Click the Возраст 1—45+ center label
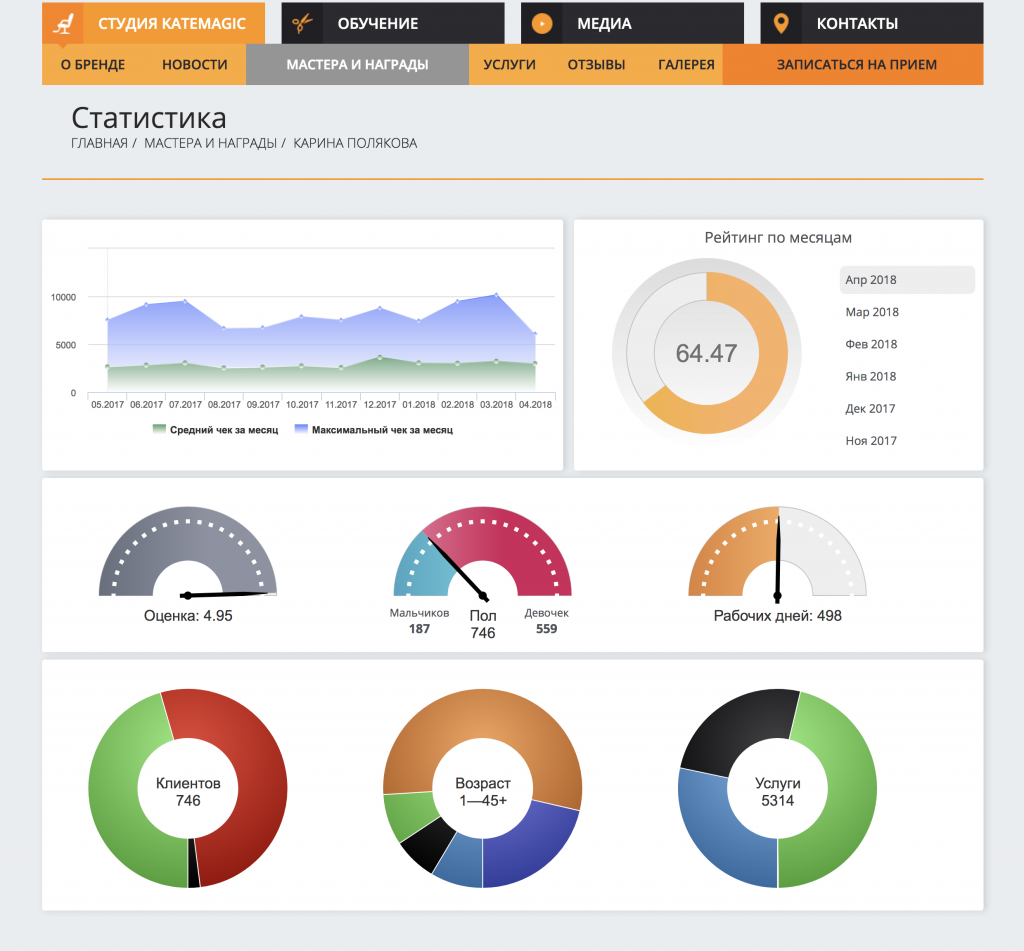This screenshot has height=951, width=1024. pos(483,792)
